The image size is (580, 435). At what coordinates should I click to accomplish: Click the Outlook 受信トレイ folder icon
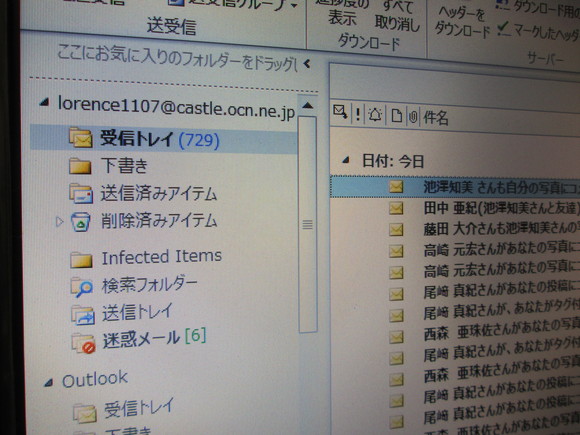85,413
